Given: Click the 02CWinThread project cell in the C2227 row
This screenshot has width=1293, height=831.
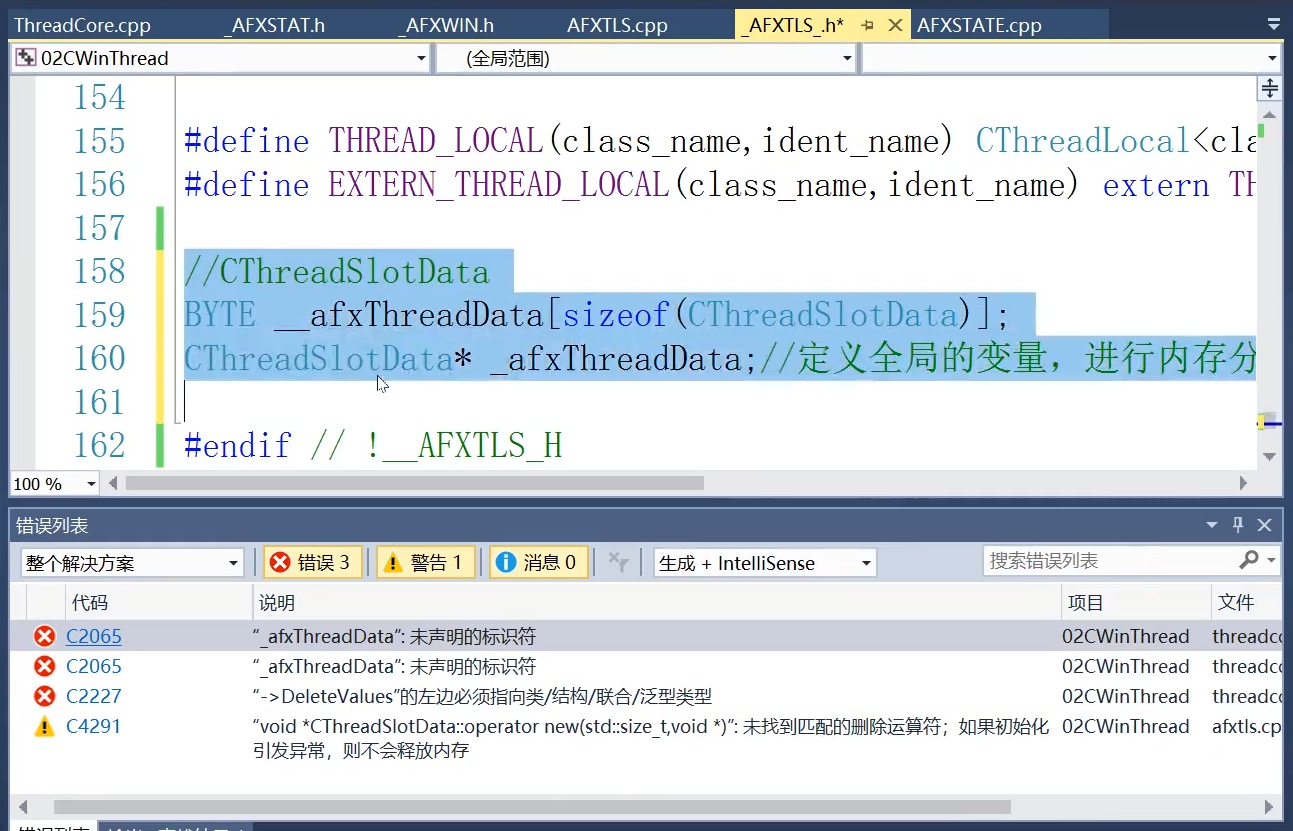Looking at the screenshot, I should click(1126, 696).
